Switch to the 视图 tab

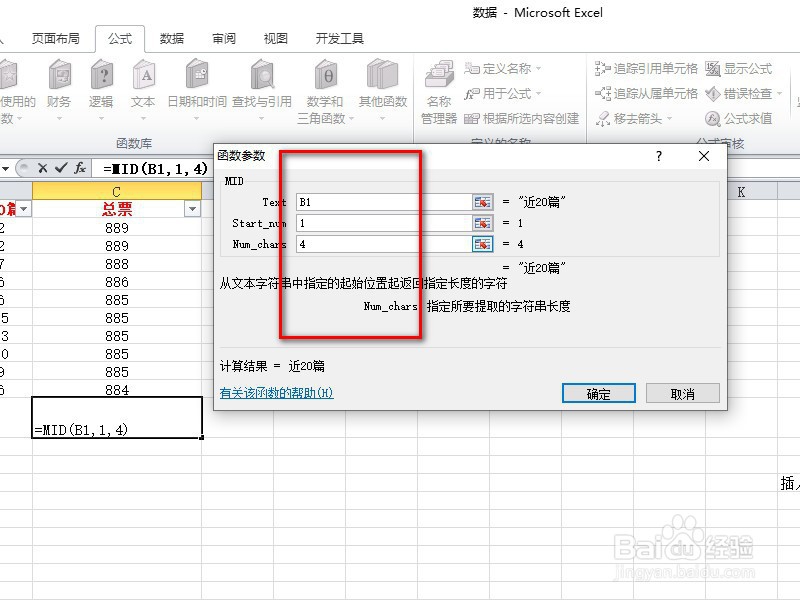(276, 39)
